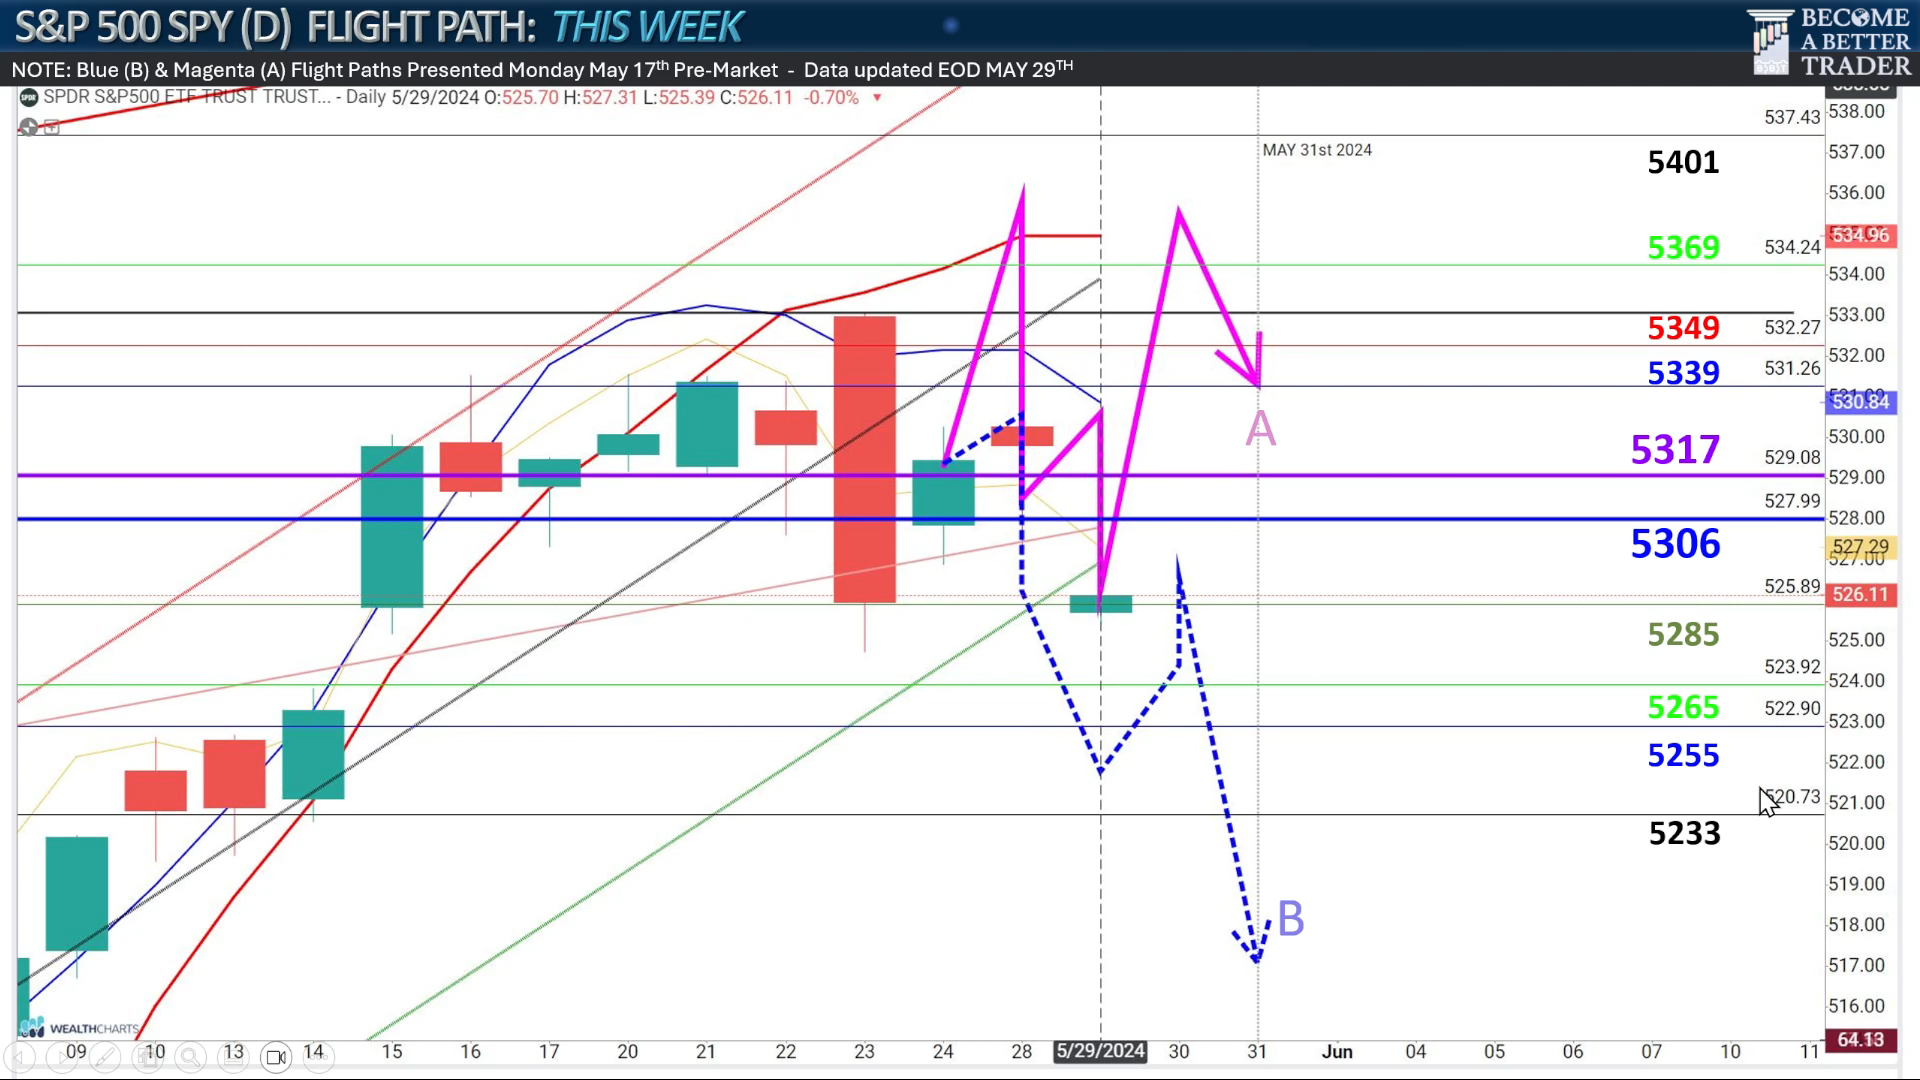Screen dimensions: 1920x1080
Task: Click the 516.00 price scale label
Action: click(x=1856, y=1006)
